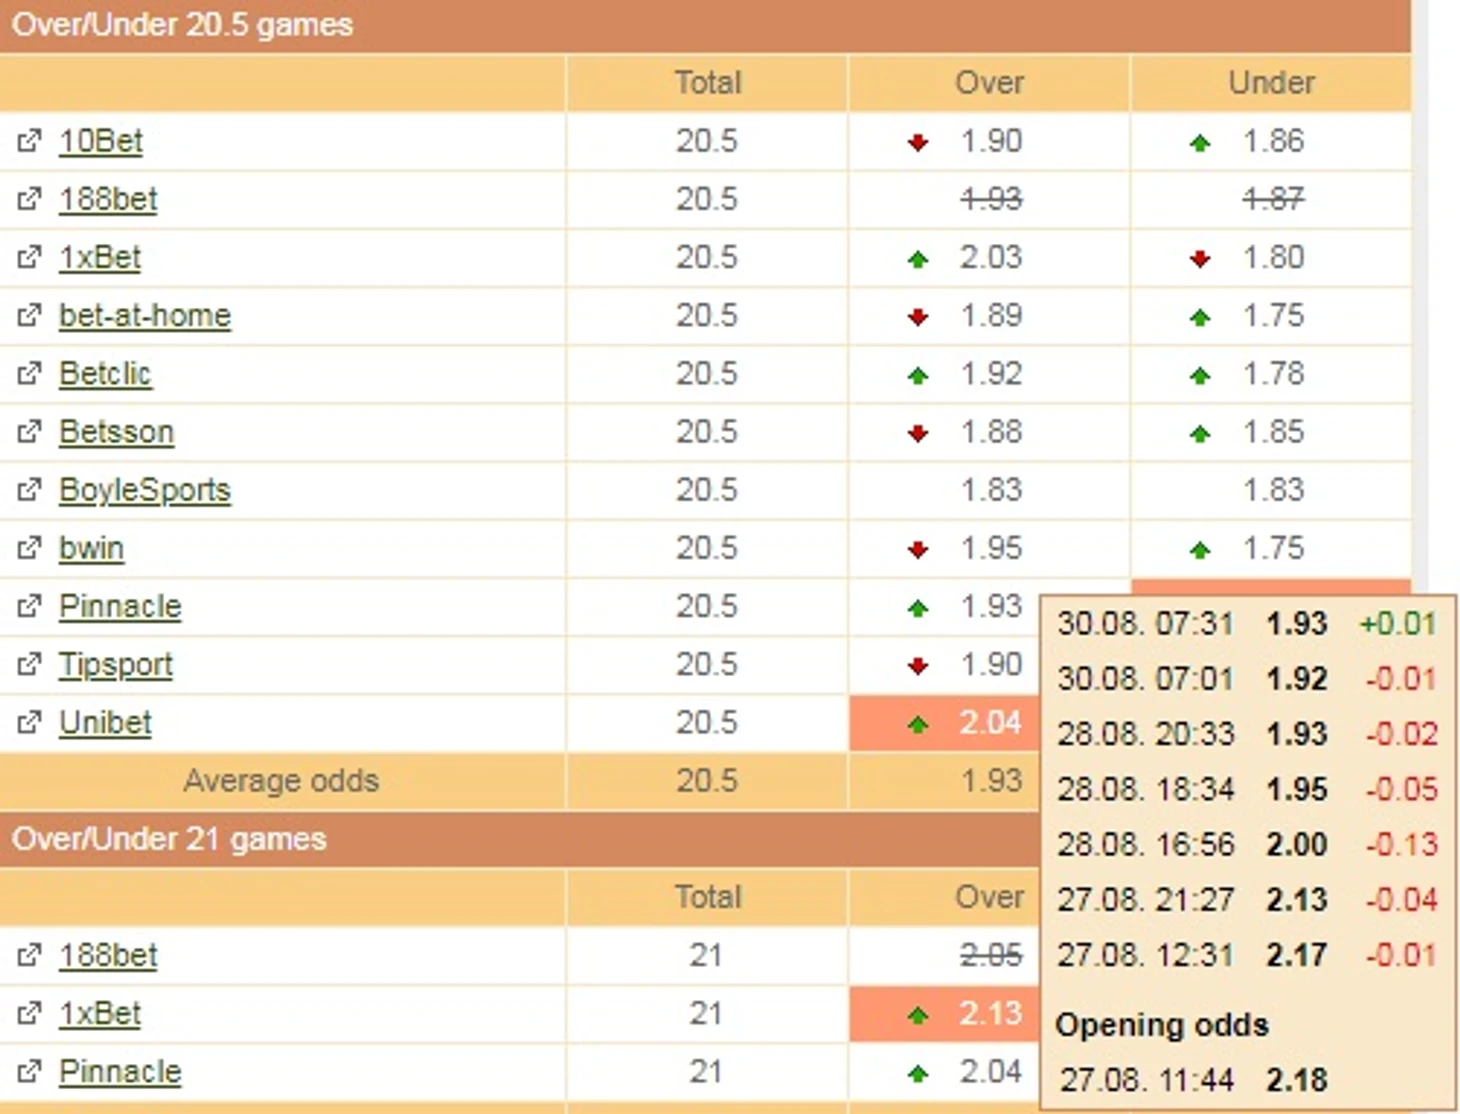Click the highlighted Unibet Over odds 2.04

point(990,723)
